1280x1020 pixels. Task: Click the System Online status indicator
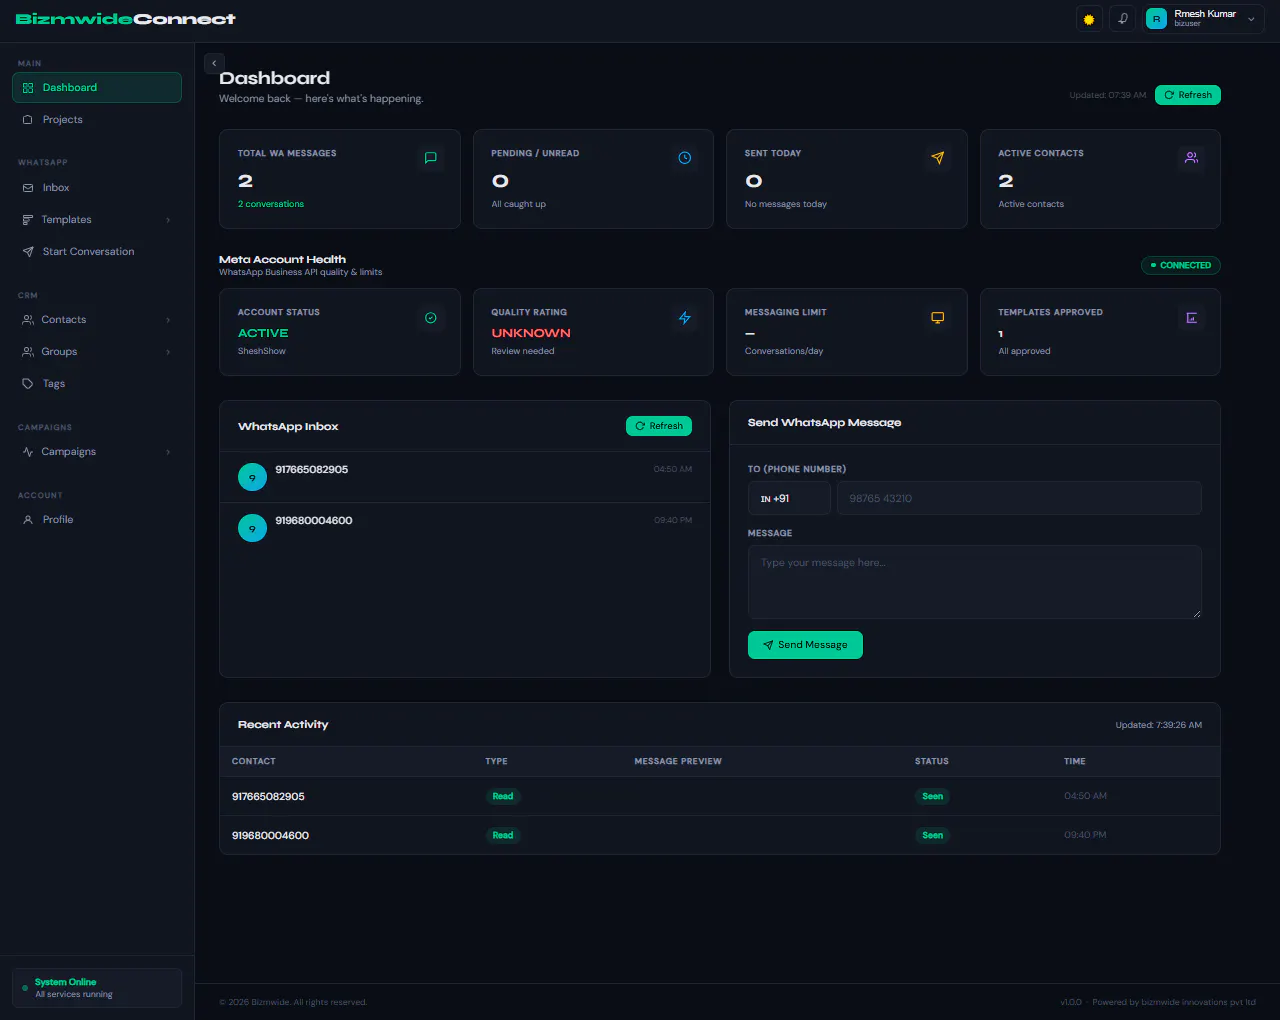97,988
